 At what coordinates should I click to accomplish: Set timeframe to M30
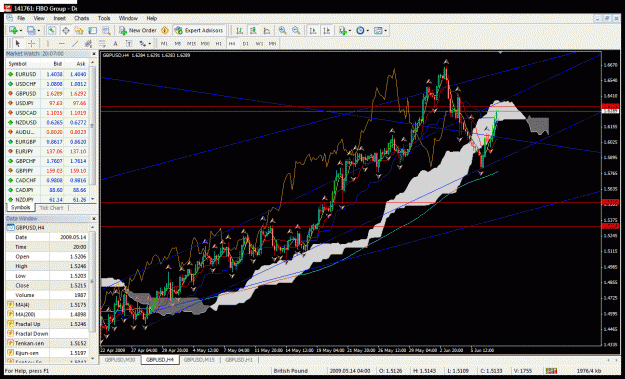click(205, 43)
